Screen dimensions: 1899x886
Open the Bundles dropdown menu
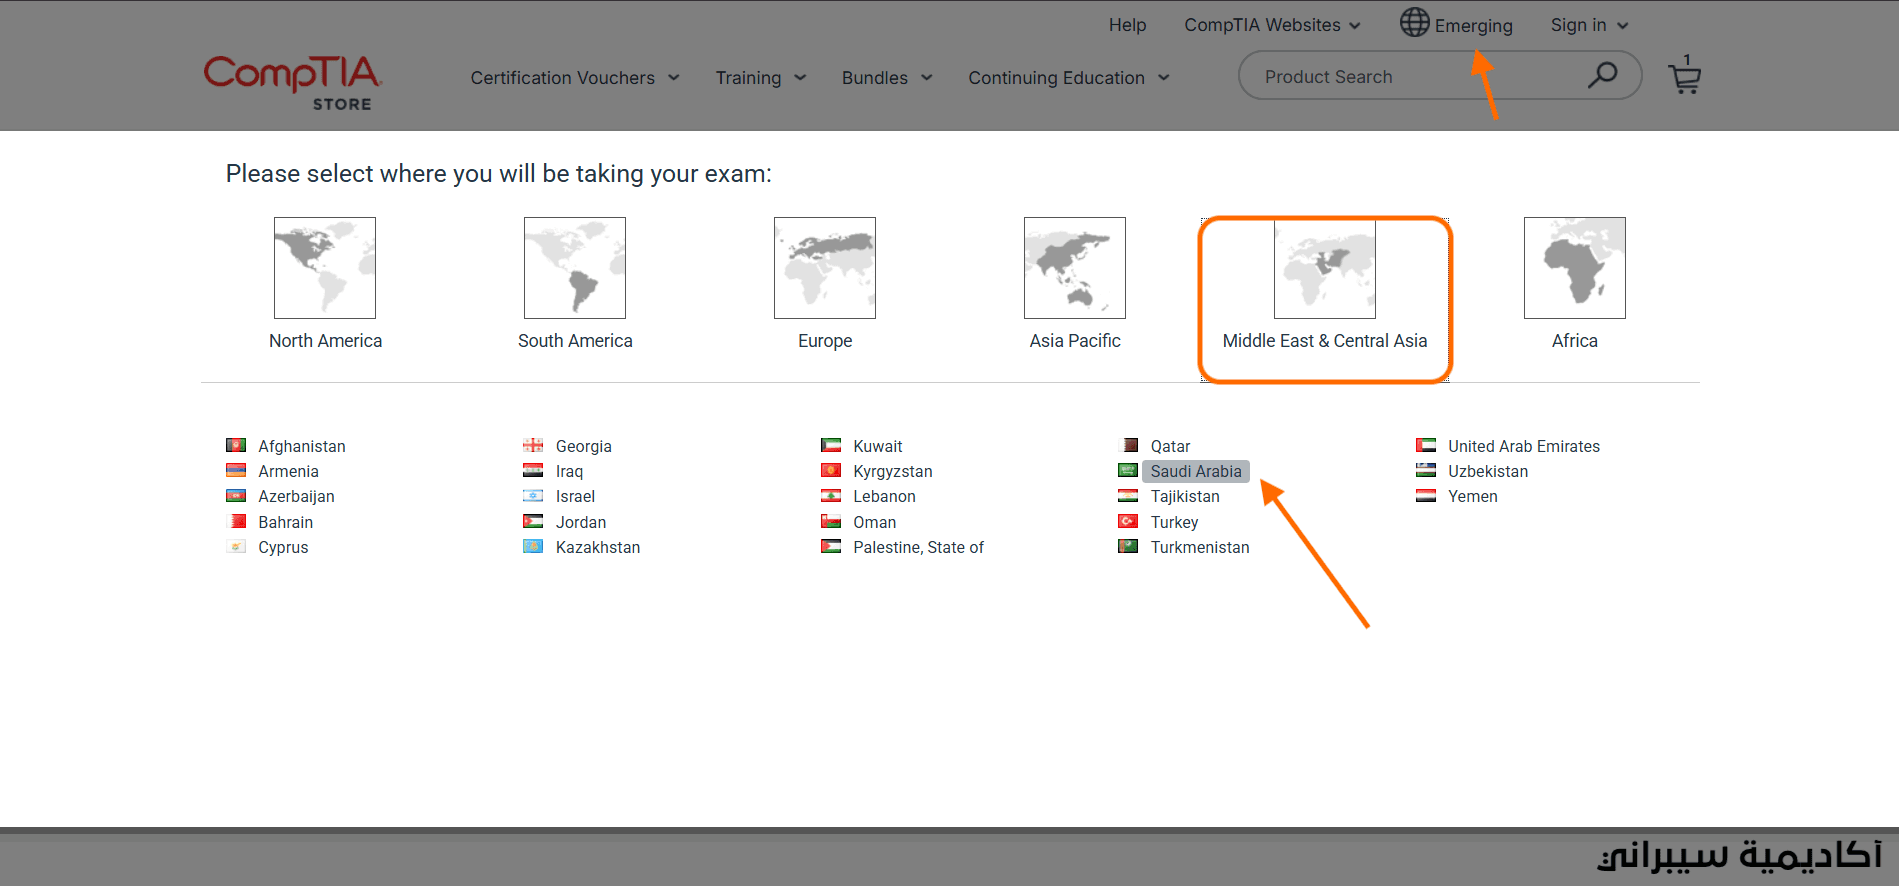pos(887,78)
